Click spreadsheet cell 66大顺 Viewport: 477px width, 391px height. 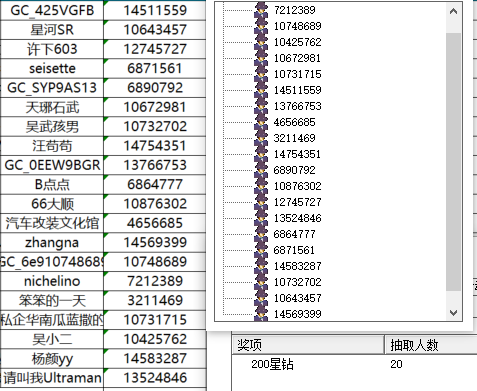[52, 204]
